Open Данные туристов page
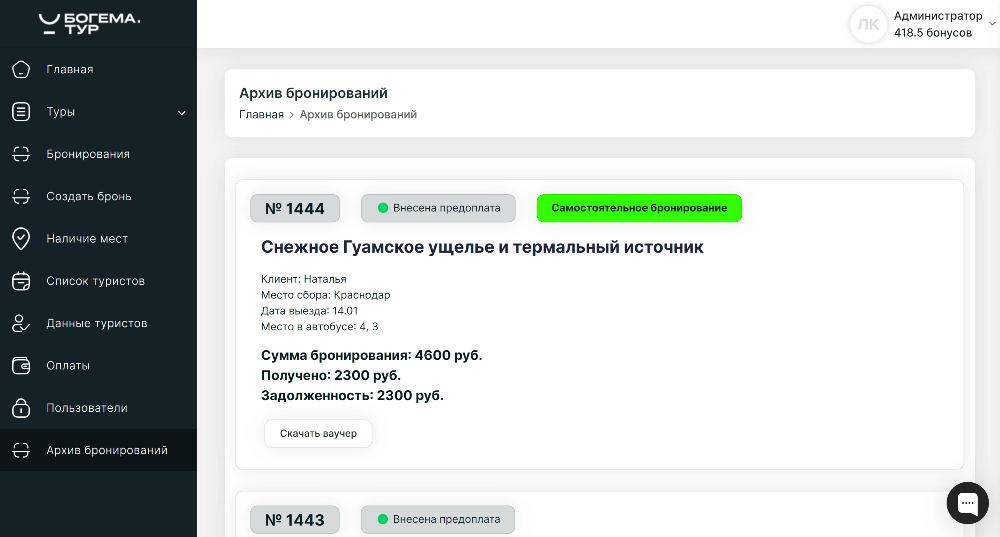The width and height of the screenshot is (1000, 537). (98, 323)
